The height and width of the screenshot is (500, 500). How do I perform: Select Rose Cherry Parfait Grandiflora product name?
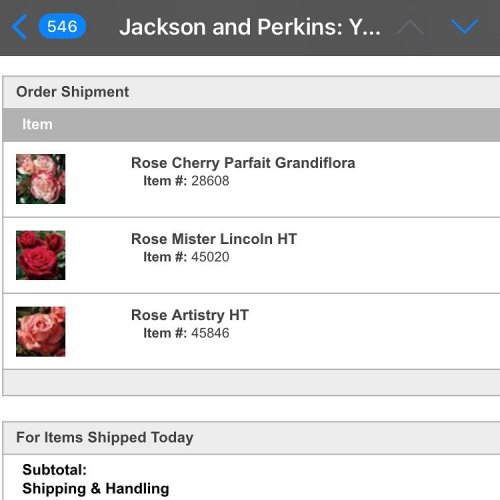click(243, 163)
